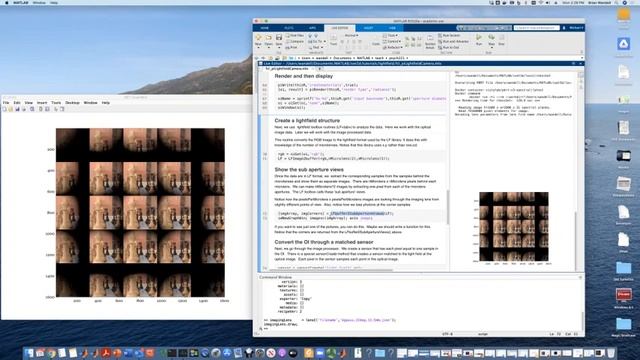Viewport: 640px width, 360px height.
Task: Click Find Files in the ribbon
Action: pos(295,36)
